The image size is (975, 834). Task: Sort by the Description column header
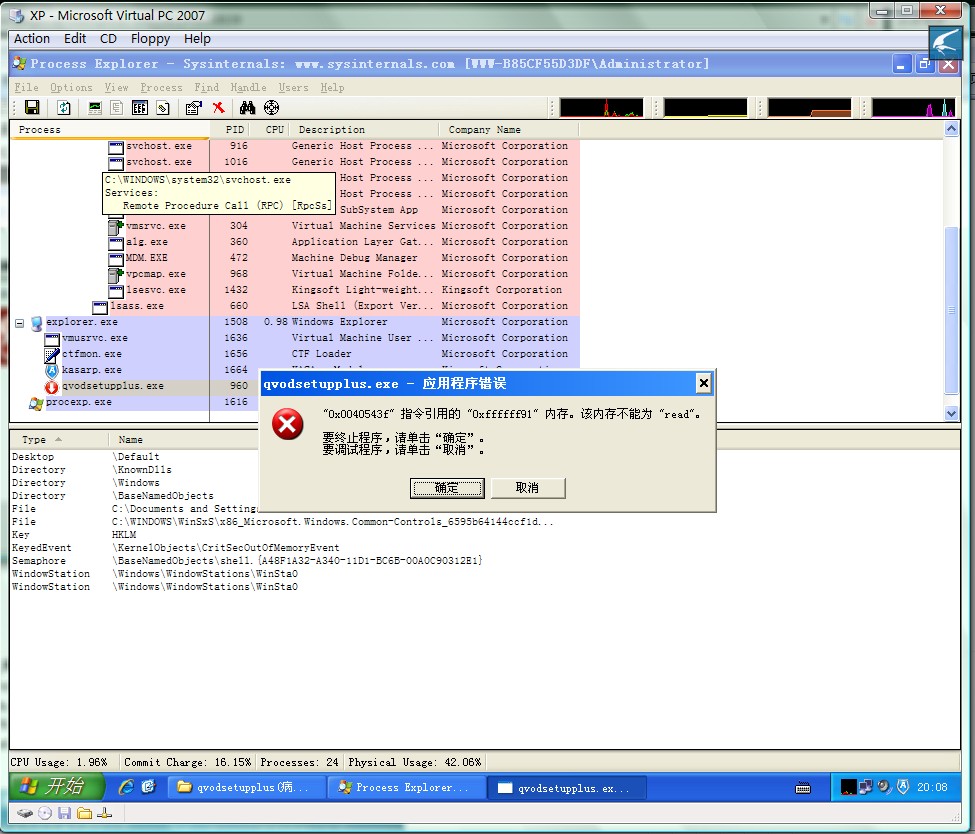pyautogui.click(x=364, y=129)
